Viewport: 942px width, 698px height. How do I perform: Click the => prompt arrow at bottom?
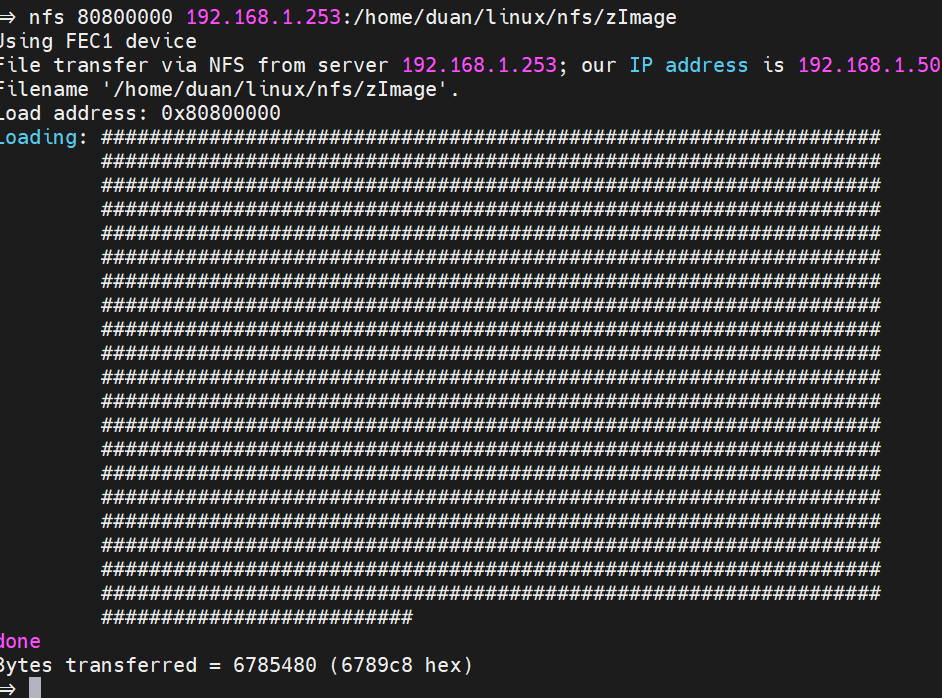pyautogui.click(x=8, y=688)
